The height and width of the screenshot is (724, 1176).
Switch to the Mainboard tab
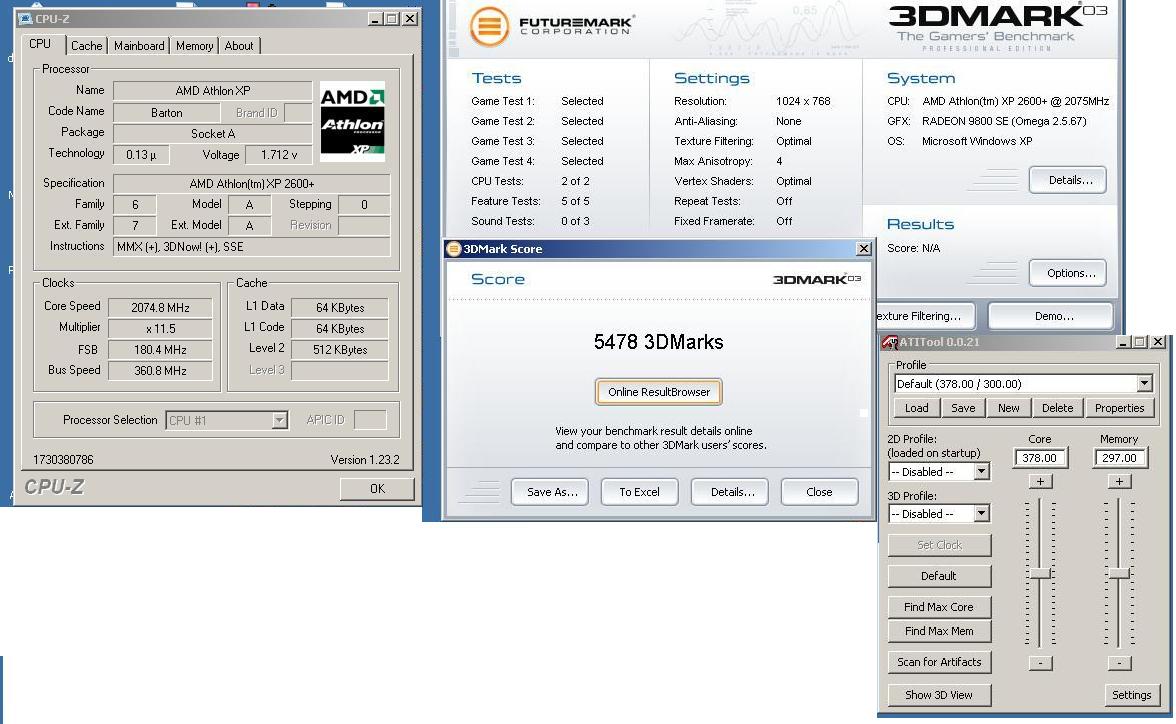(139, 46)
